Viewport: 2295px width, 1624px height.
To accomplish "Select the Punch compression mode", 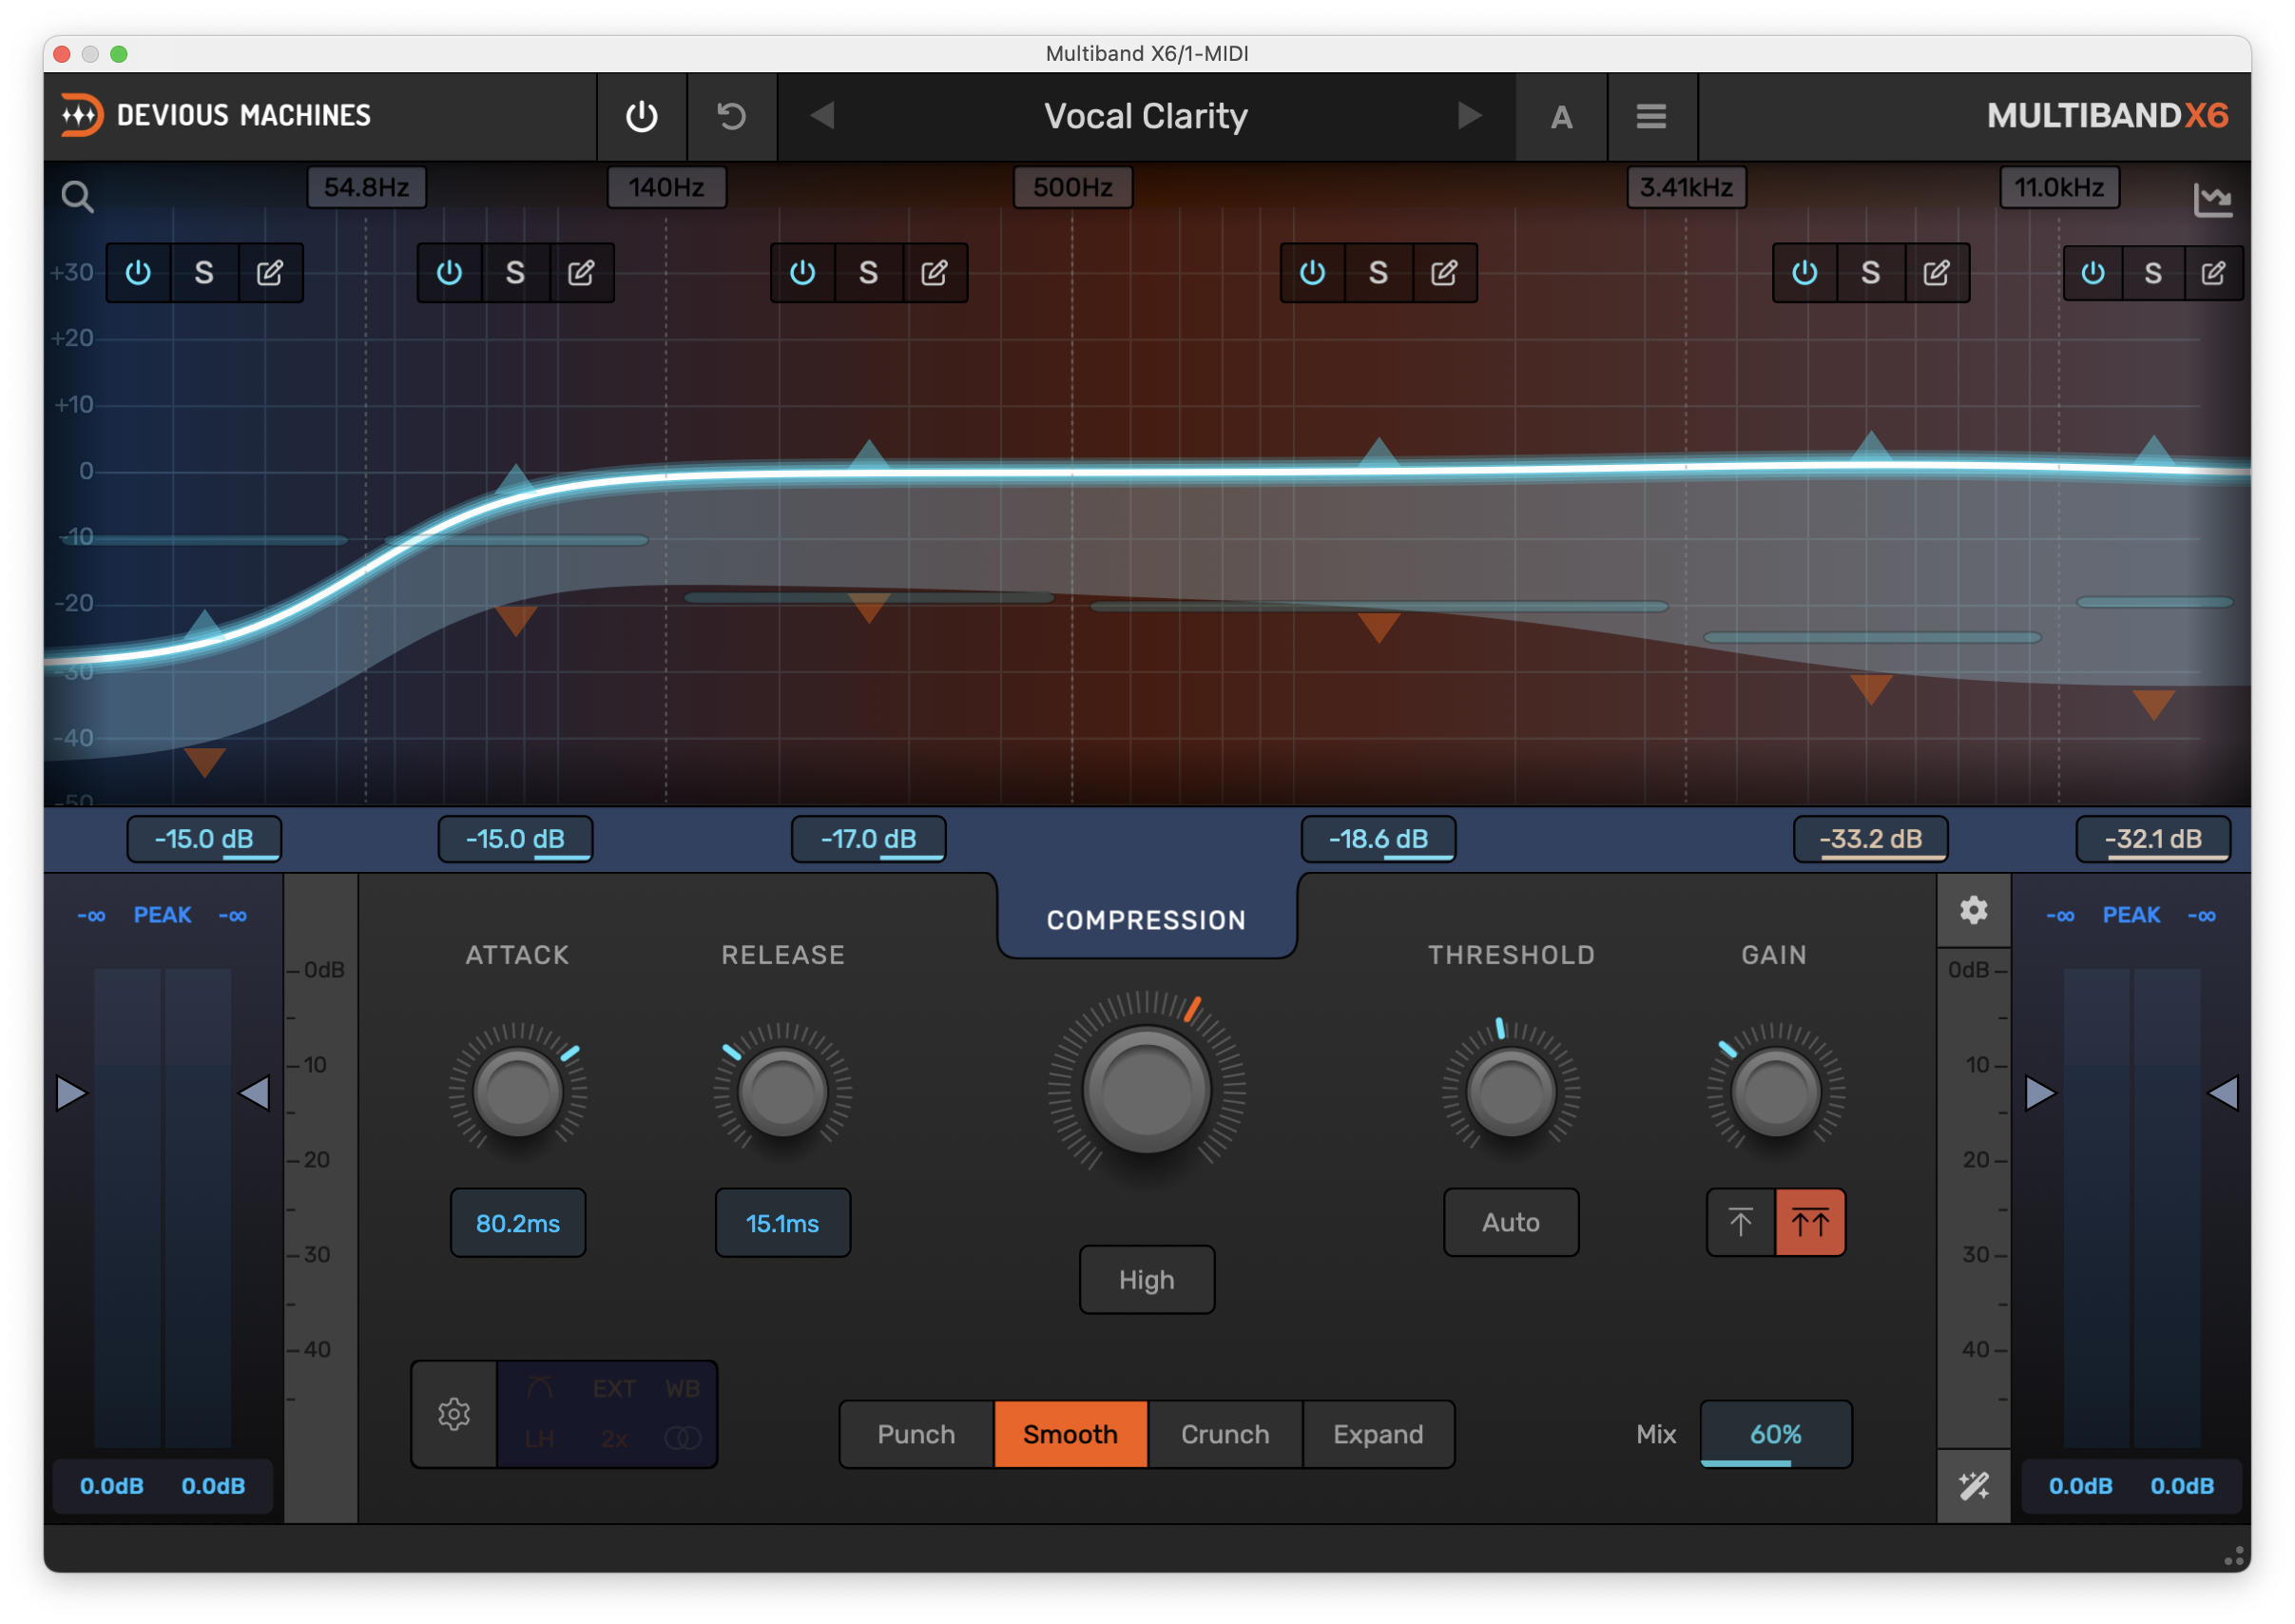I will coord(916,1434).
